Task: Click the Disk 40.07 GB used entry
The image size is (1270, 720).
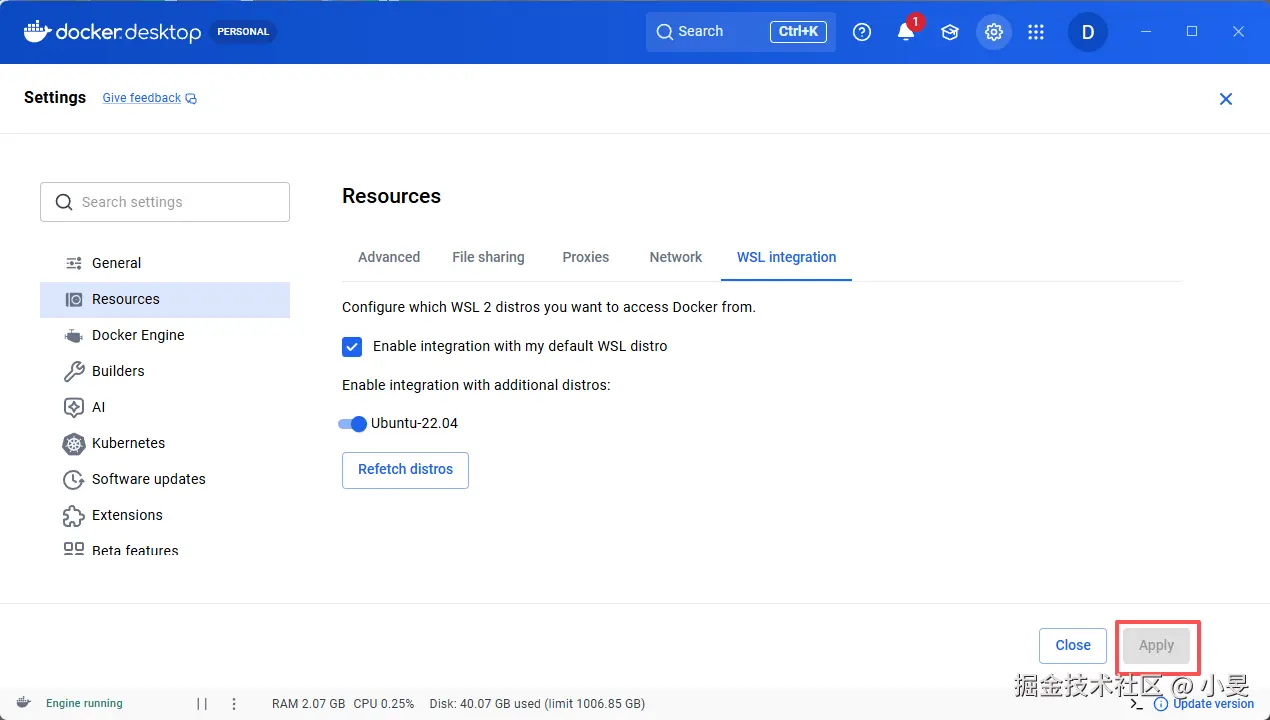Action: [x=537, y=704]
